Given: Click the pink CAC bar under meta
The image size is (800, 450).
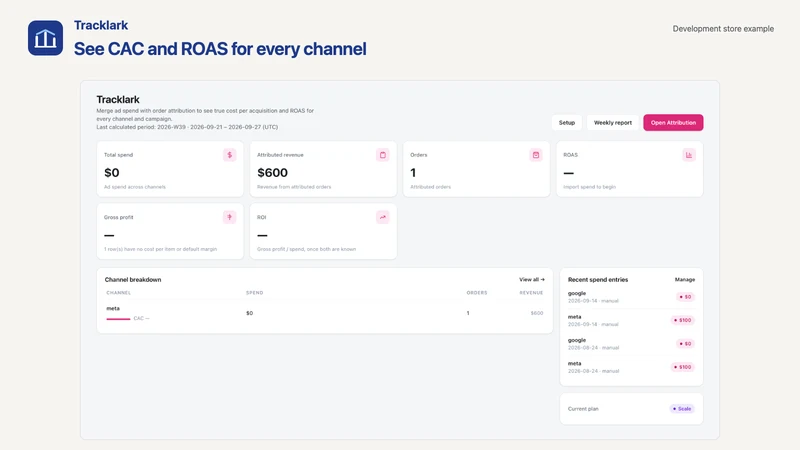Looking at the screenshot, I should pos(118,319).
